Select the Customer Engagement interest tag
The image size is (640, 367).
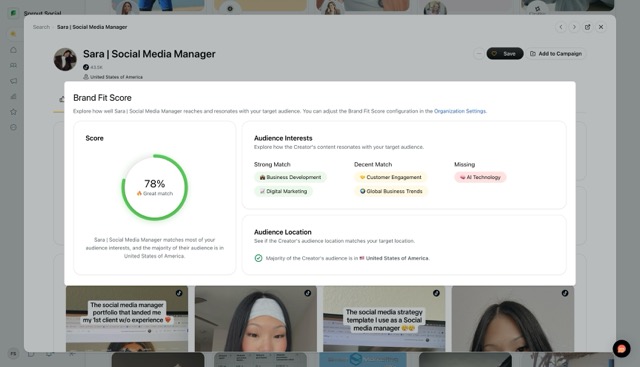390,177
